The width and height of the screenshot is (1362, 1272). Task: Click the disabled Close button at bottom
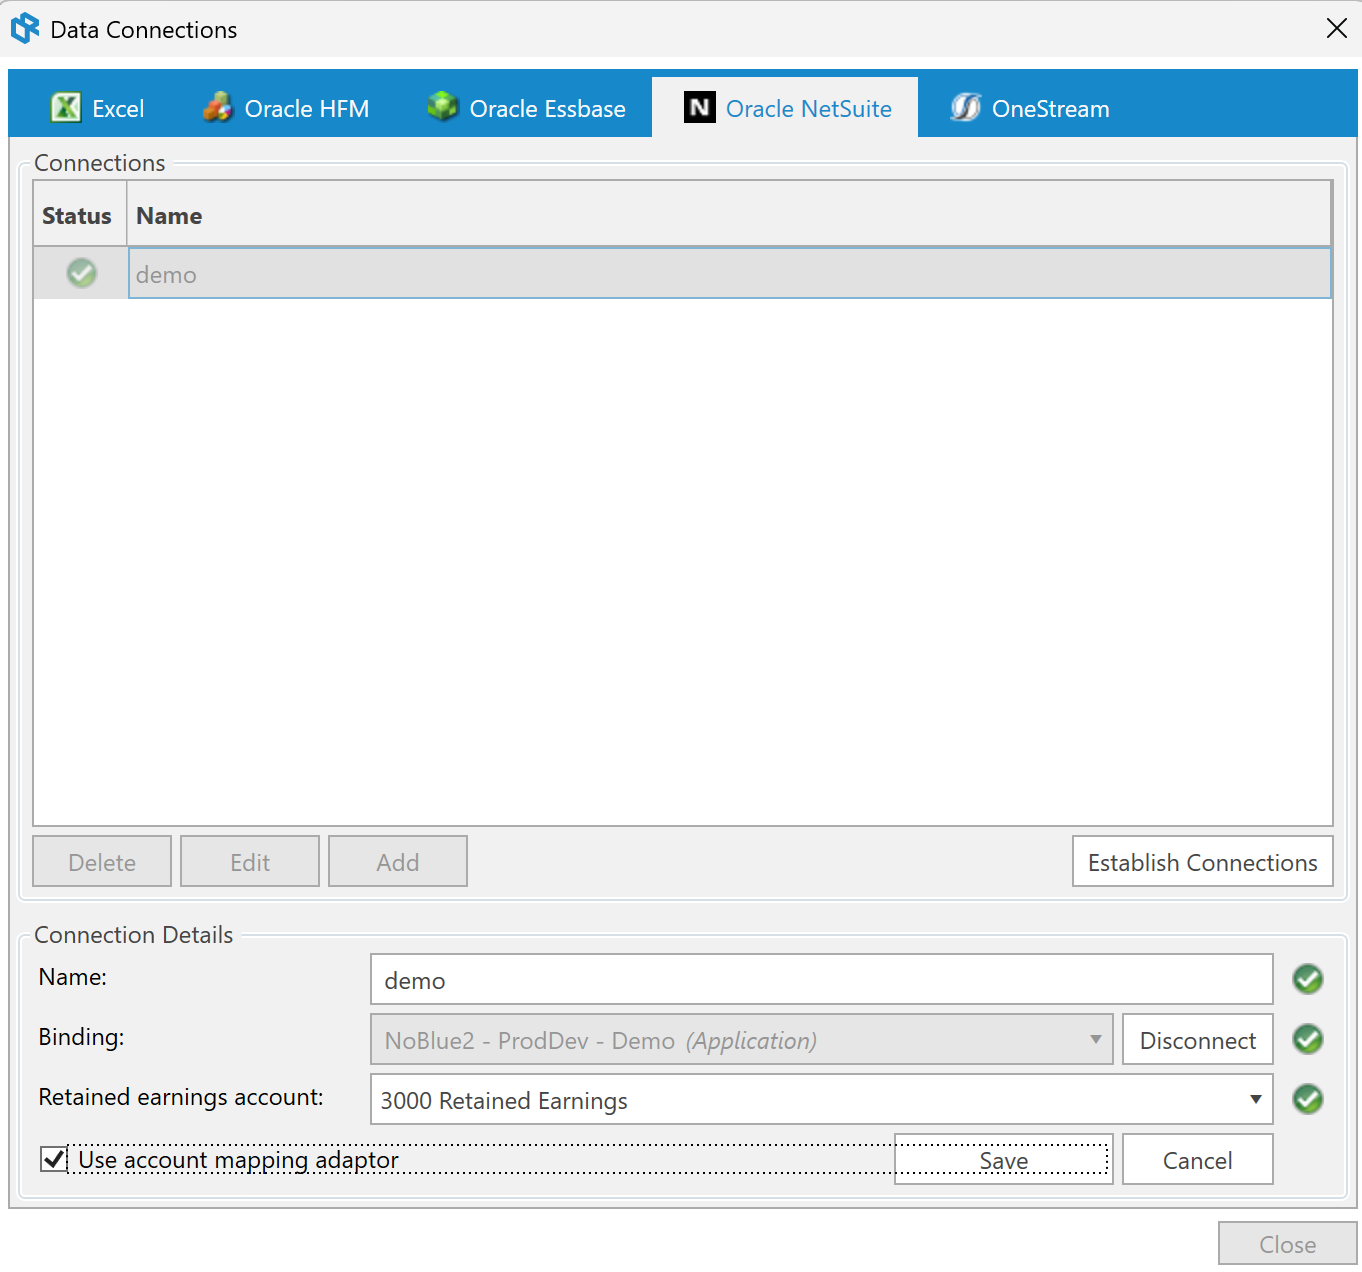(x=1288, y=1244)
